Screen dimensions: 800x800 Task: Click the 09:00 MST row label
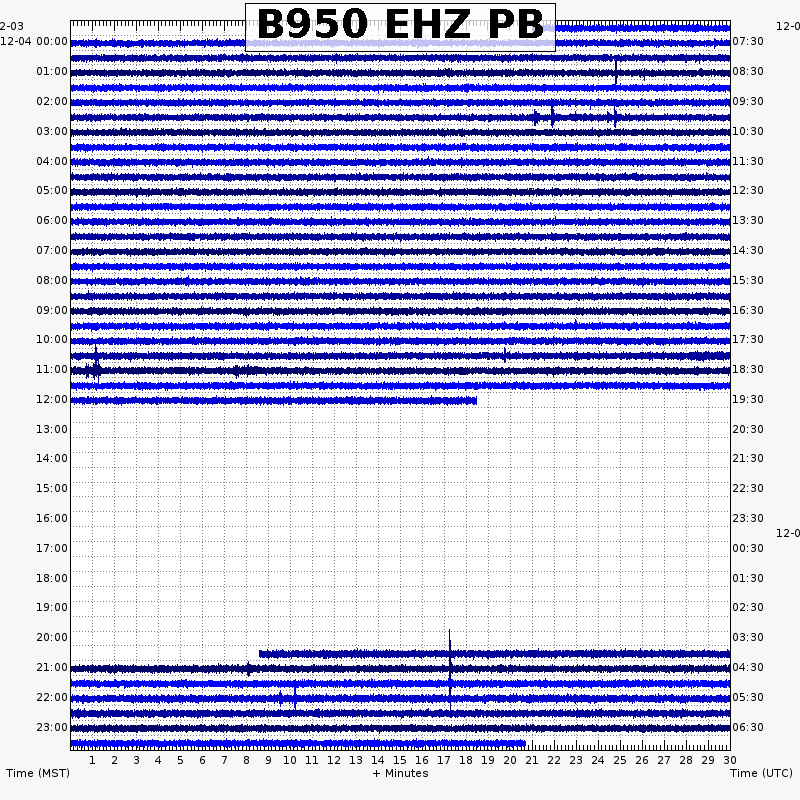tap(52, 311)
